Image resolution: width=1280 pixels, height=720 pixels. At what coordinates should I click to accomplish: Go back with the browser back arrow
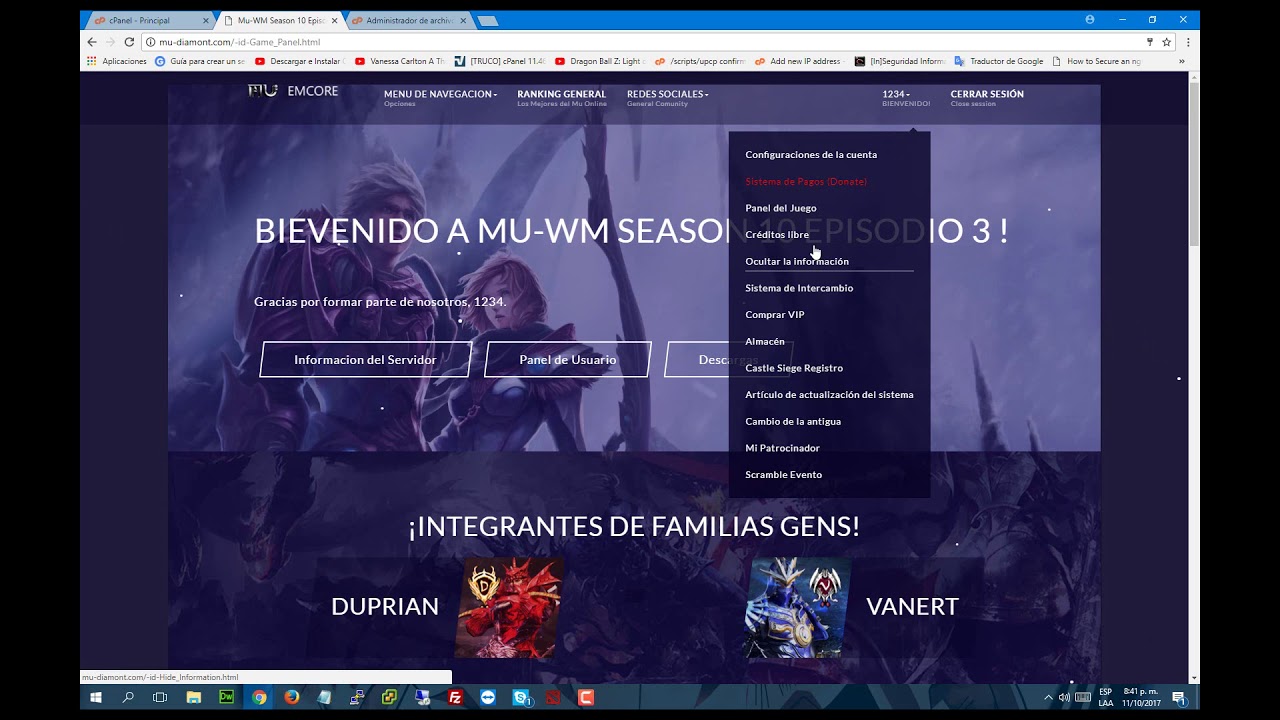click(x=92, y=42)
